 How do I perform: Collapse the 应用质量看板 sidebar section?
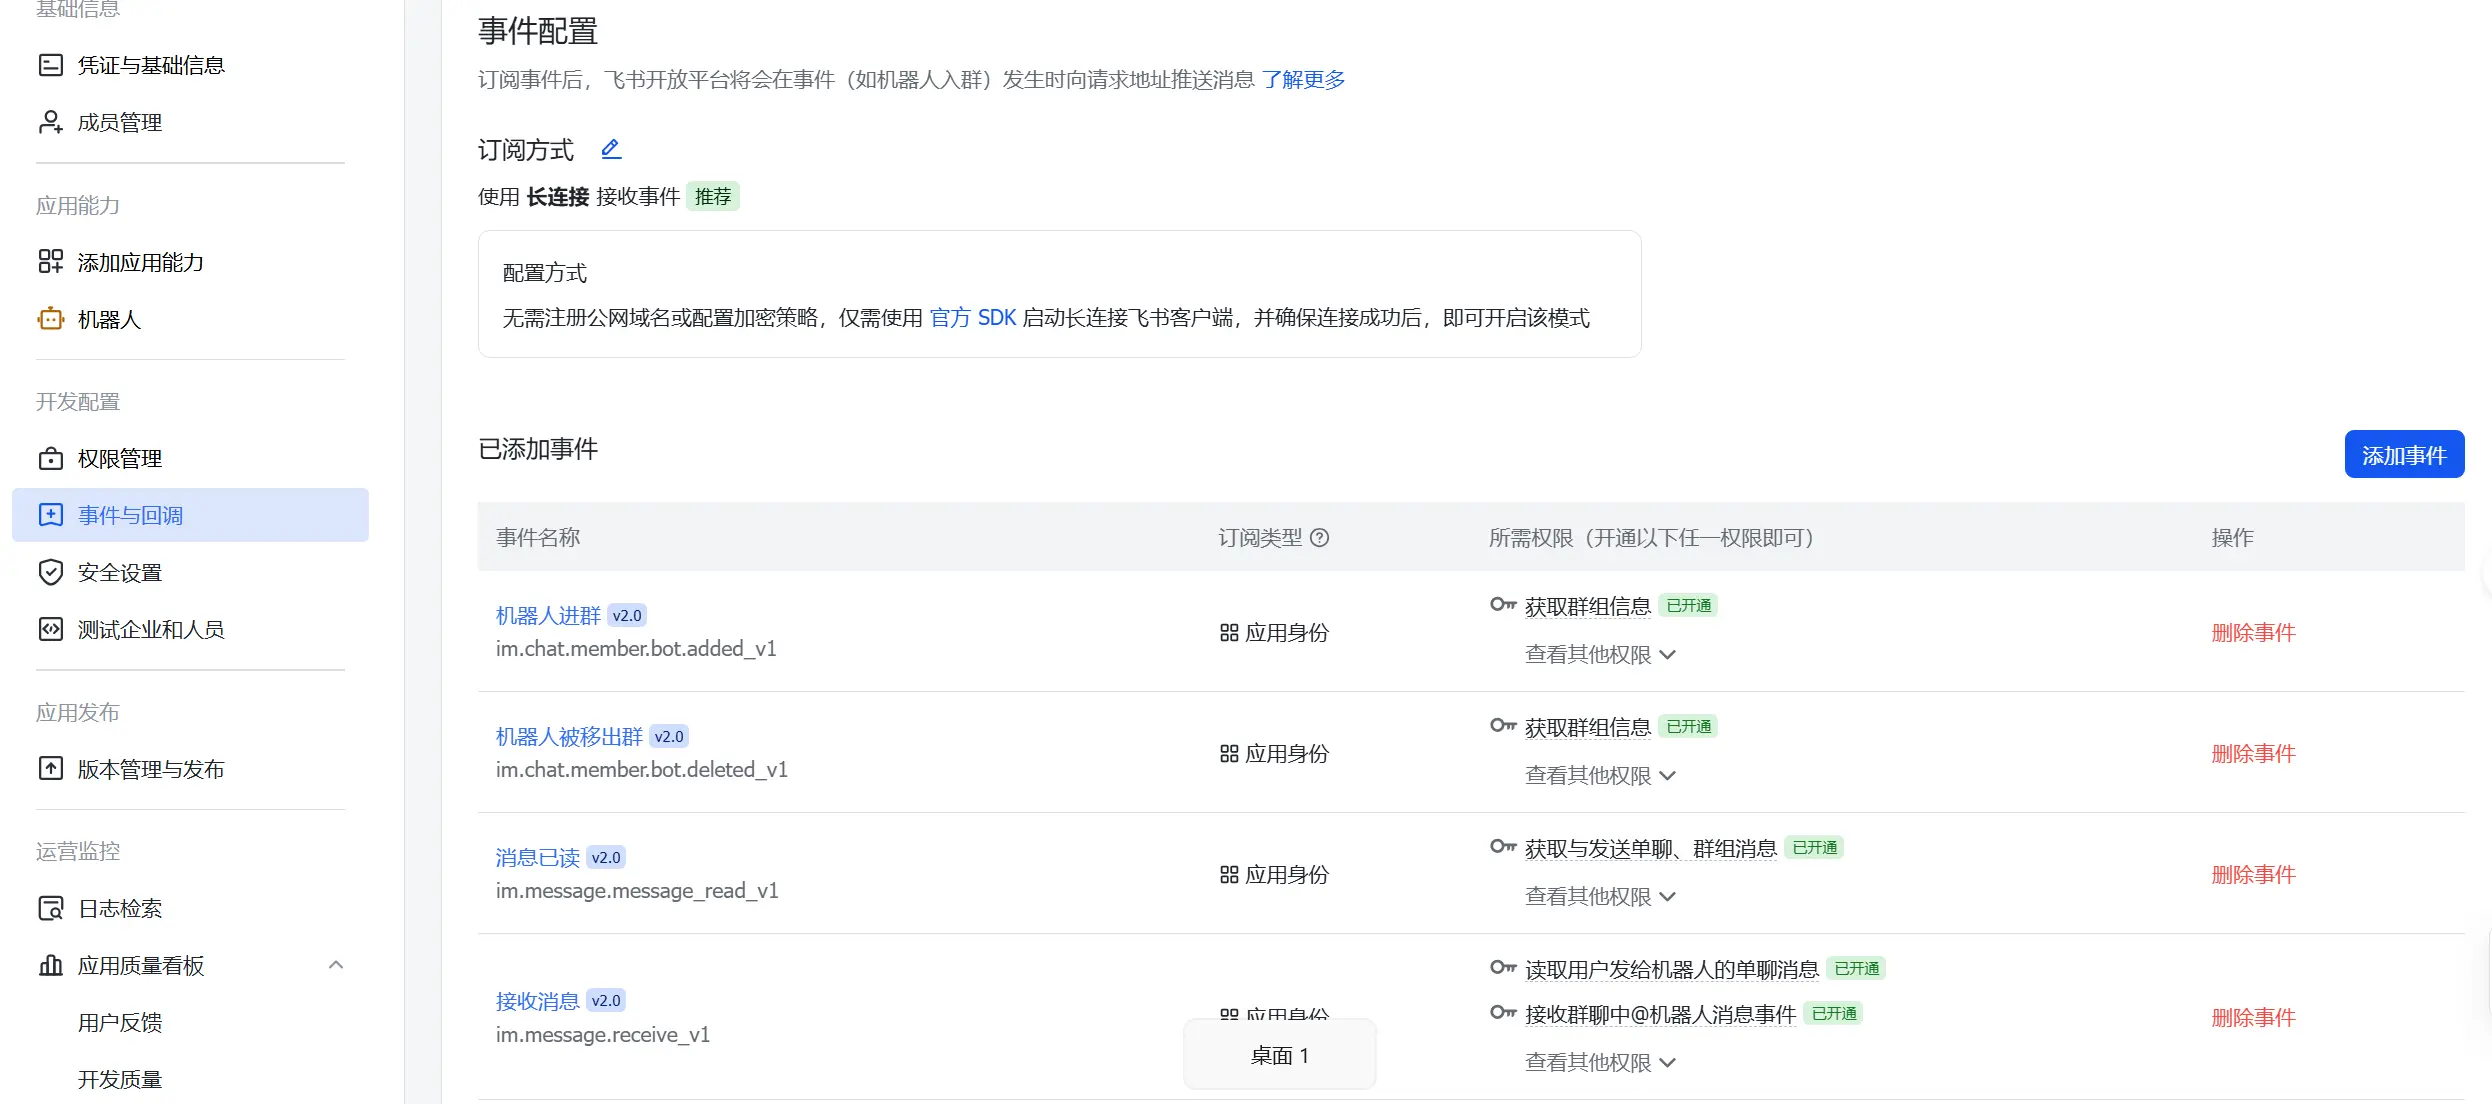coord(336,965)
